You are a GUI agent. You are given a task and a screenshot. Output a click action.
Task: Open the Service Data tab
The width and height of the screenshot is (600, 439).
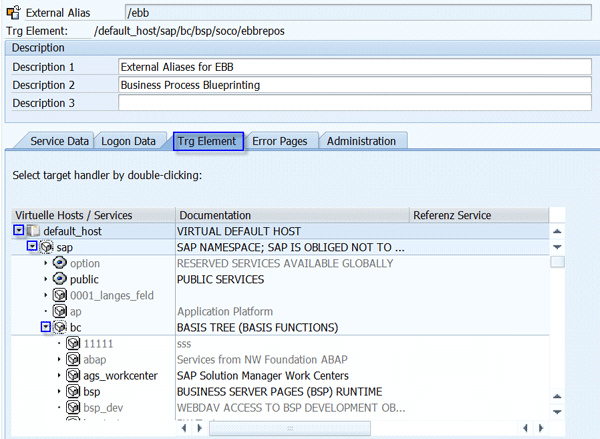(59, 141)
